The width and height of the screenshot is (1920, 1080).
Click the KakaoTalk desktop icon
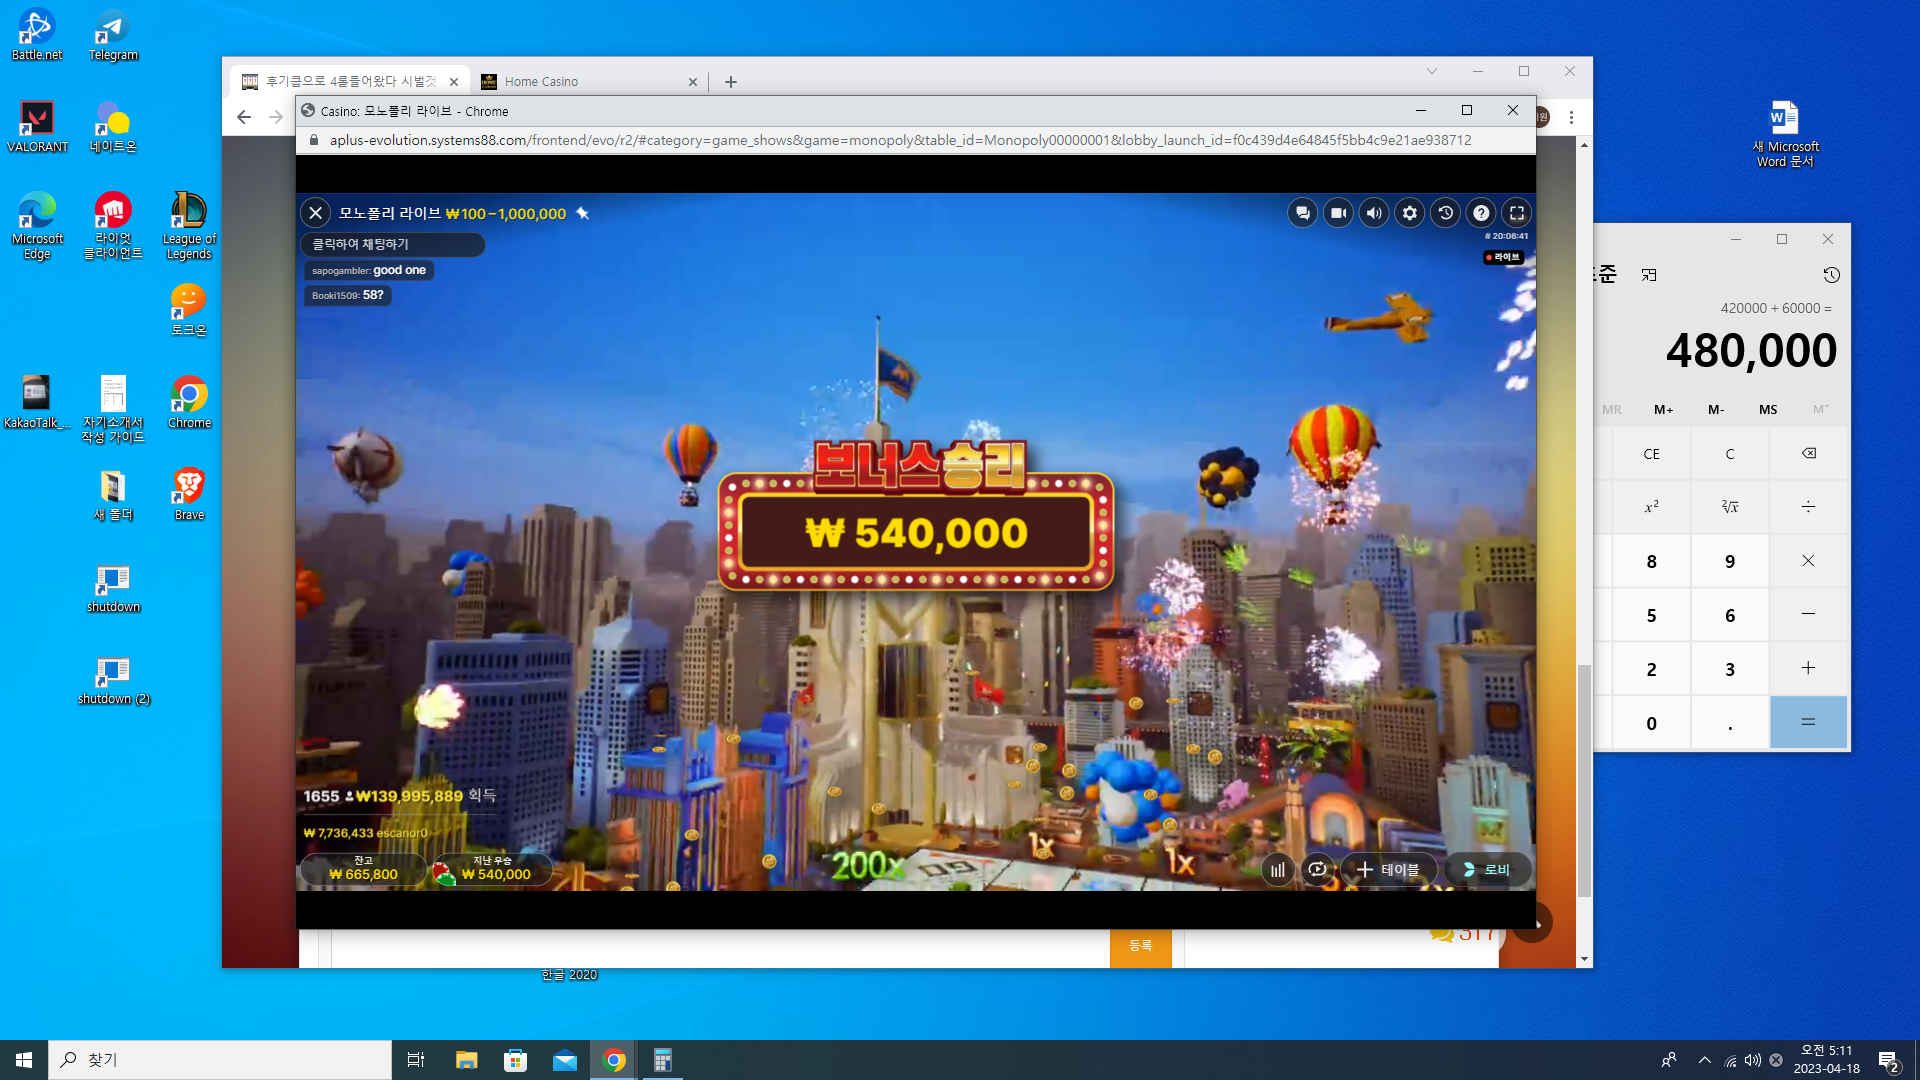[x=37, y=403]
